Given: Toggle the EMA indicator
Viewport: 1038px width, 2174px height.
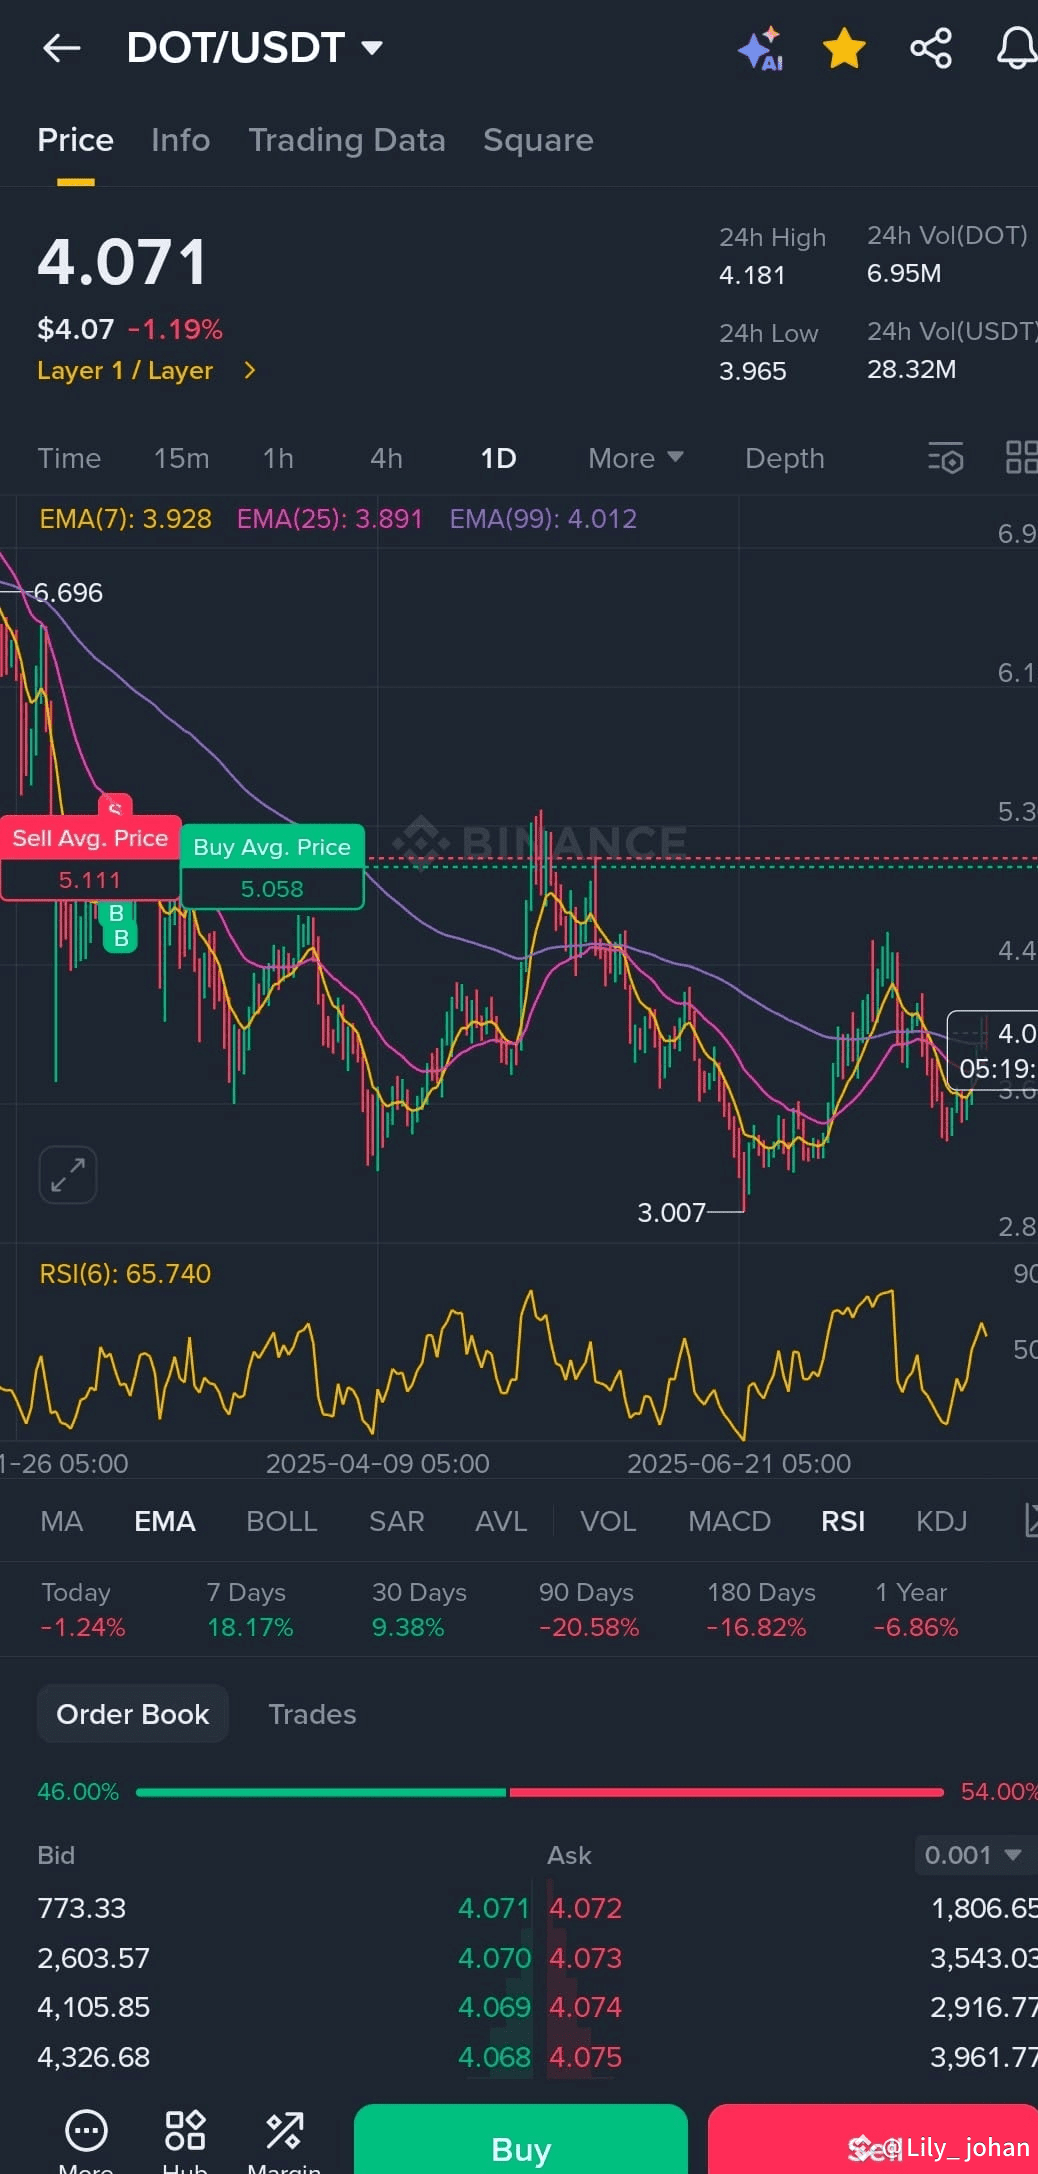Looking at the screenshot, I should tap(165, 1521).
